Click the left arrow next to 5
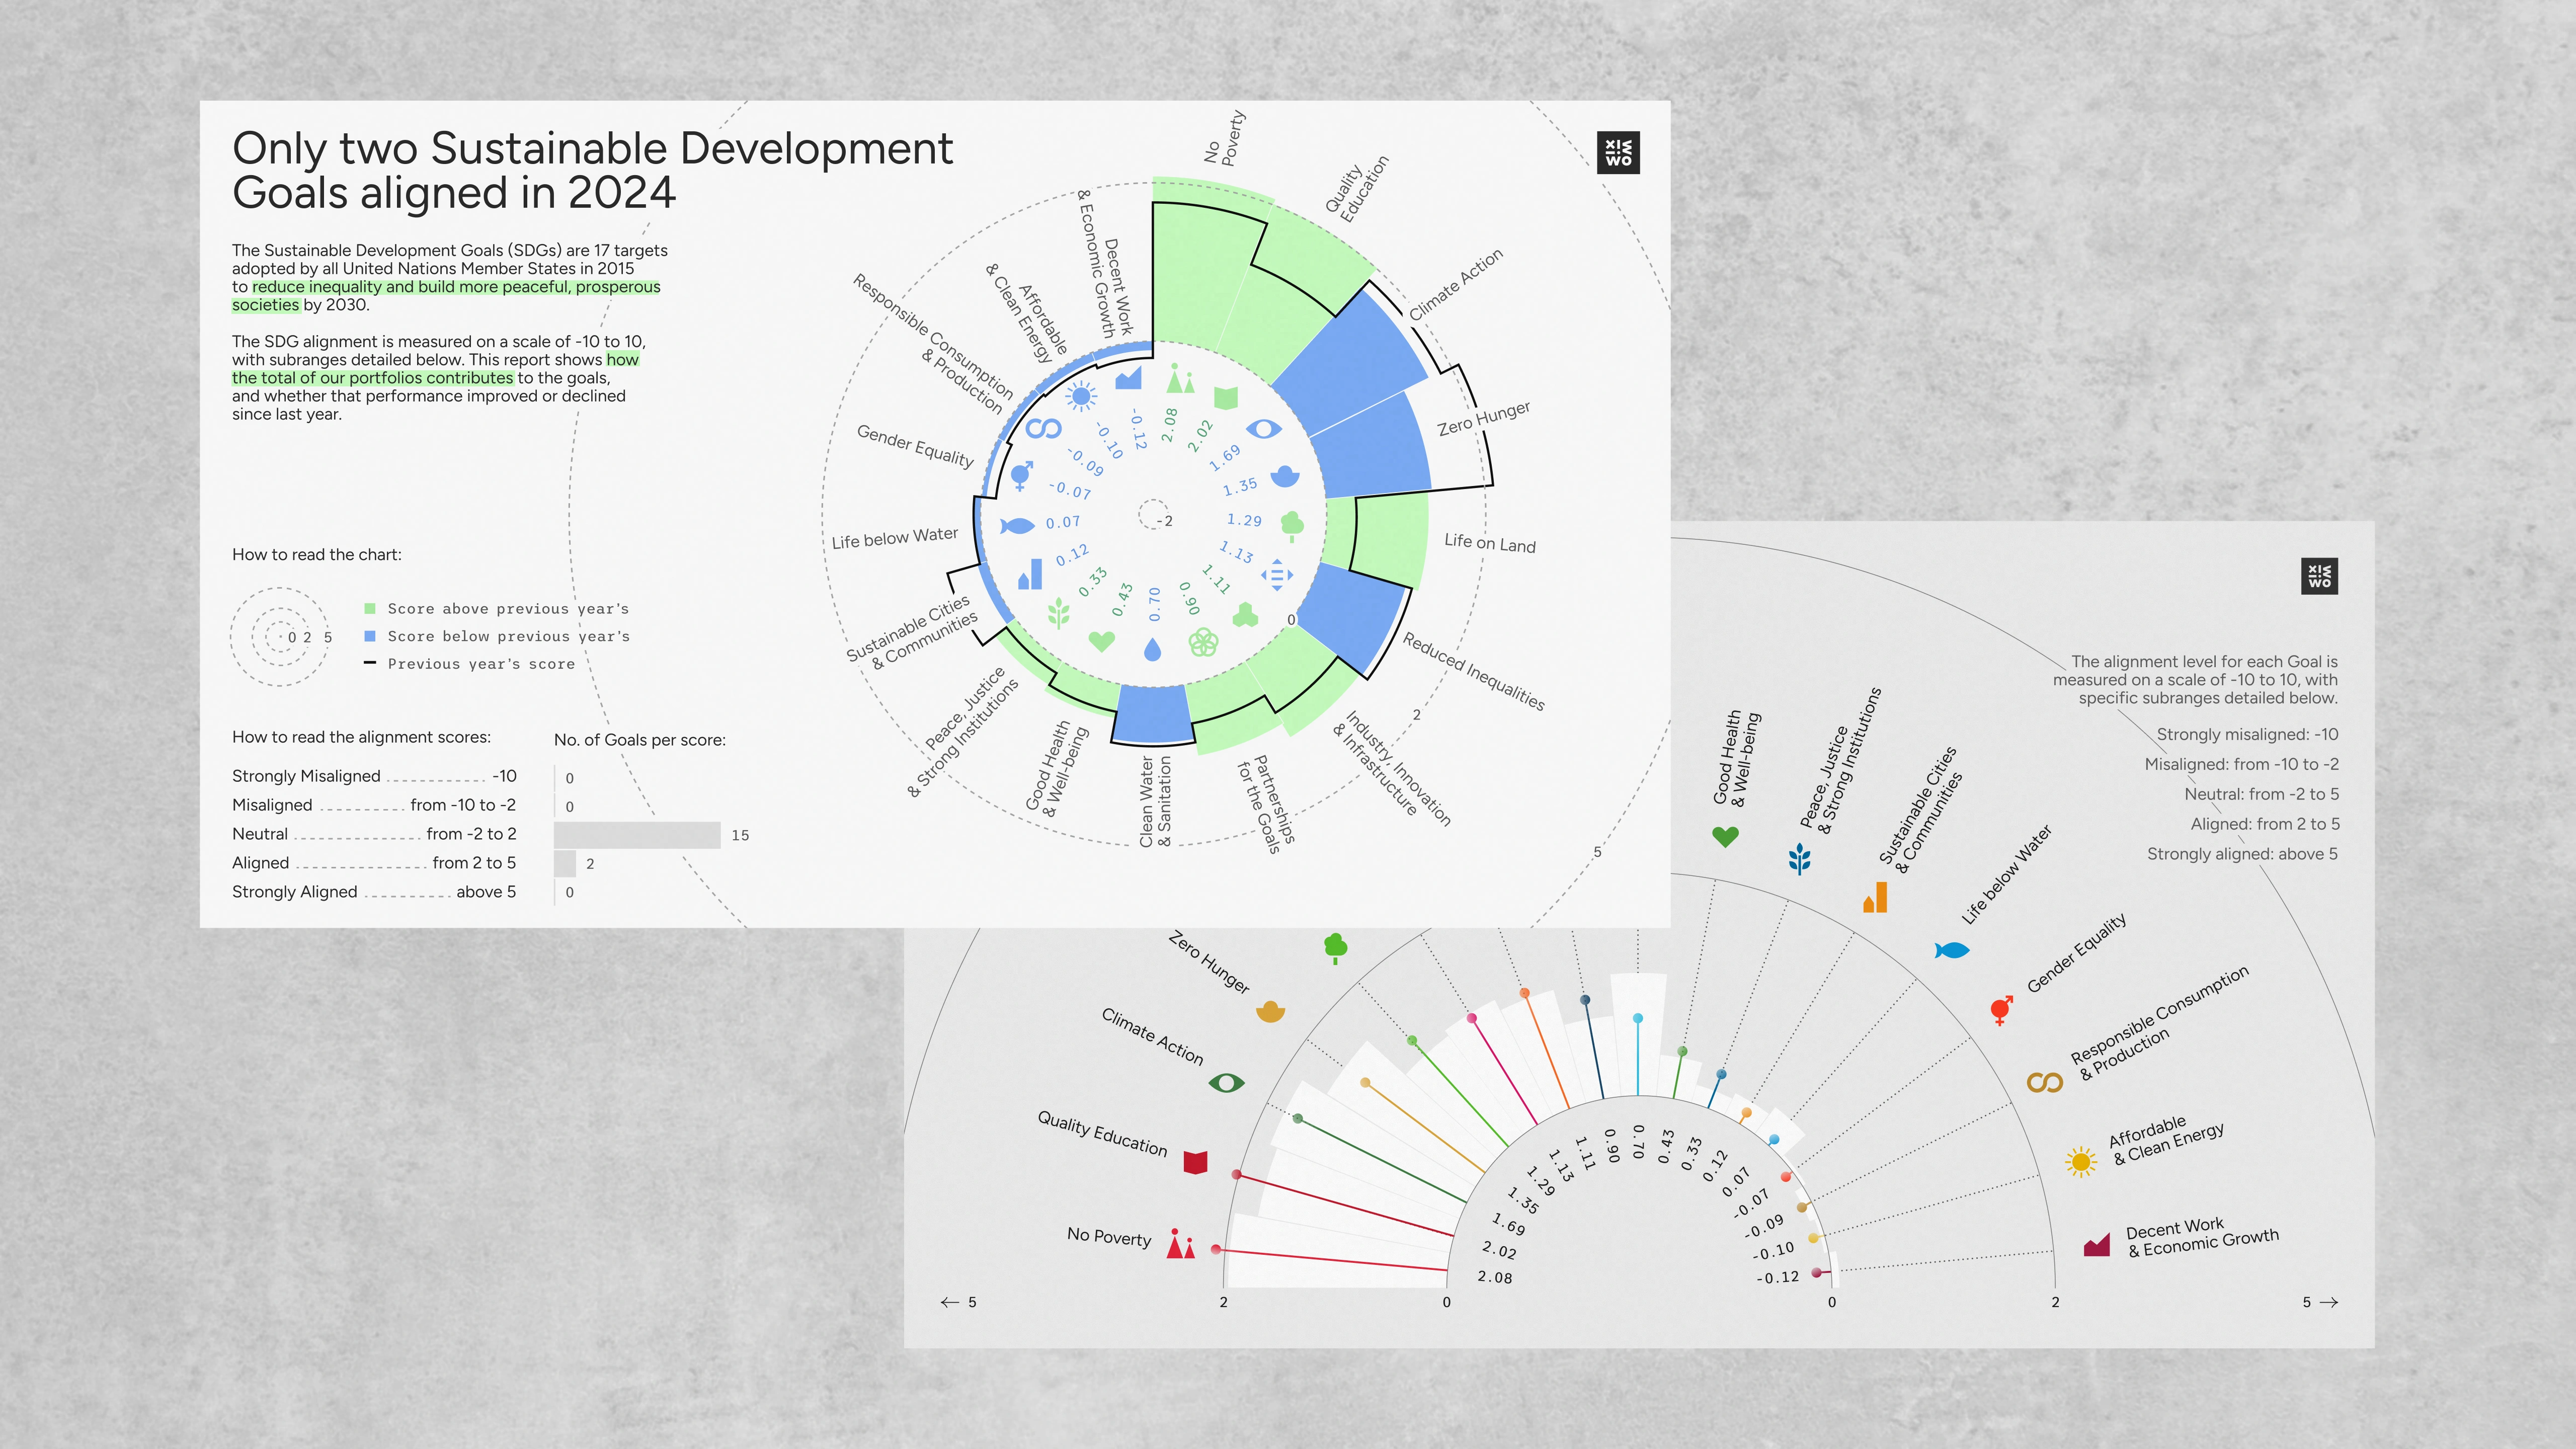This screenshot has width=2576, height=1449. point(949,1302)
